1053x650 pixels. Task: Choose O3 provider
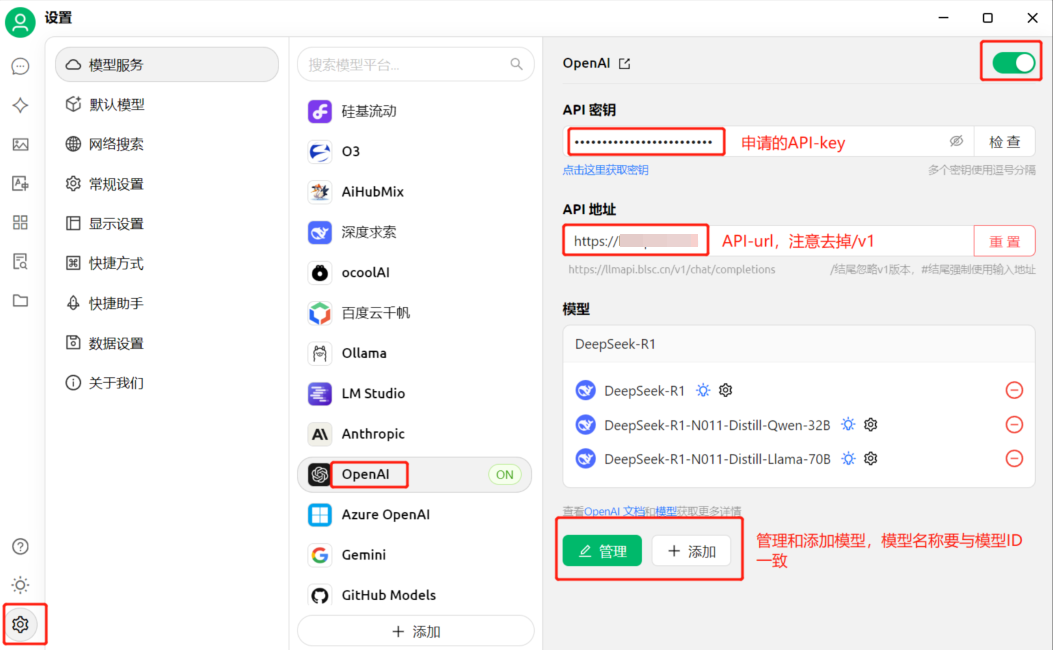point(415,152)
